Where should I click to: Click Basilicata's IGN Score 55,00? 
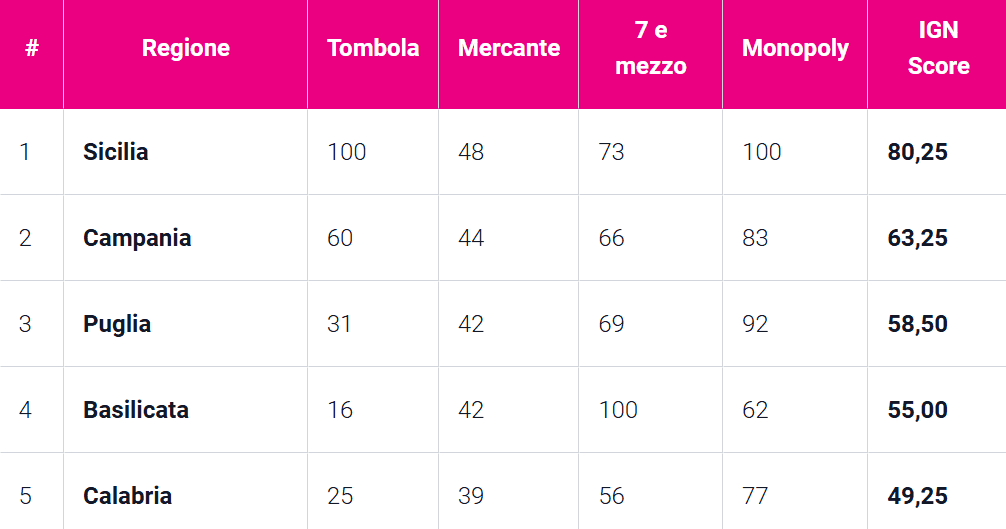pyautogui.click(x=917, y=410)
